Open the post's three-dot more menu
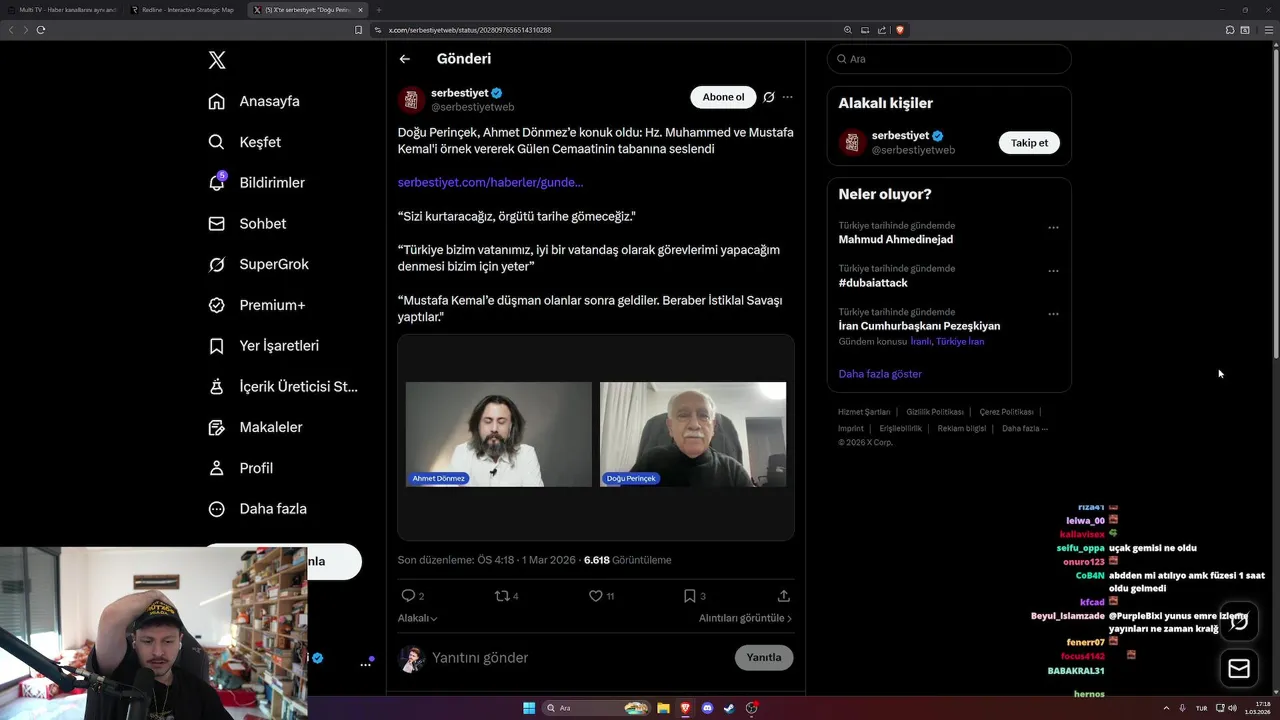The height and width of the screenshot is (720, 1280). (x=788, y=97)
